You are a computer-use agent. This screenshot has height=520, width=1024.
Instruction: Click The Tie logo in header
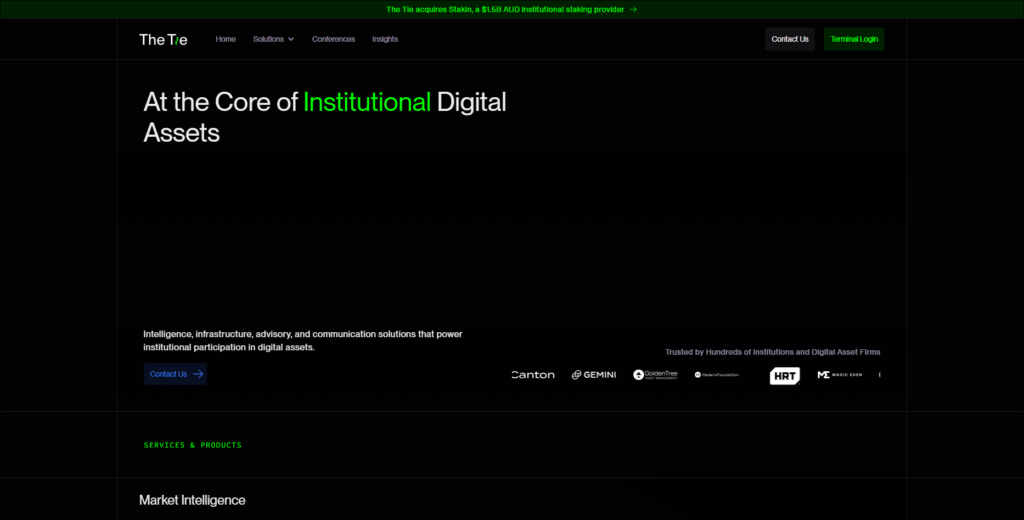pyautogui.click(x=163, y=39)
